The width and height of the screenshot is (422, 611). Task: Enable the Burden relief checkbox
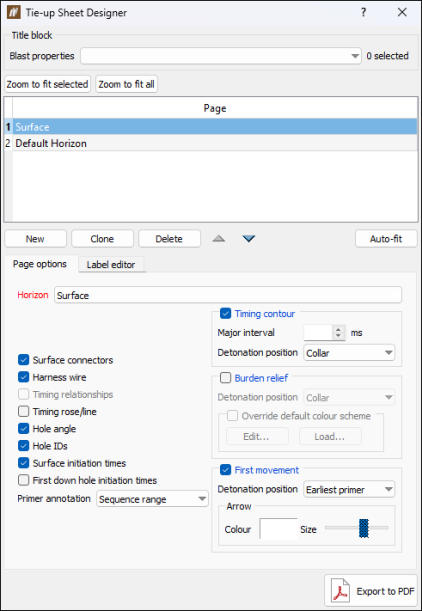226,378
